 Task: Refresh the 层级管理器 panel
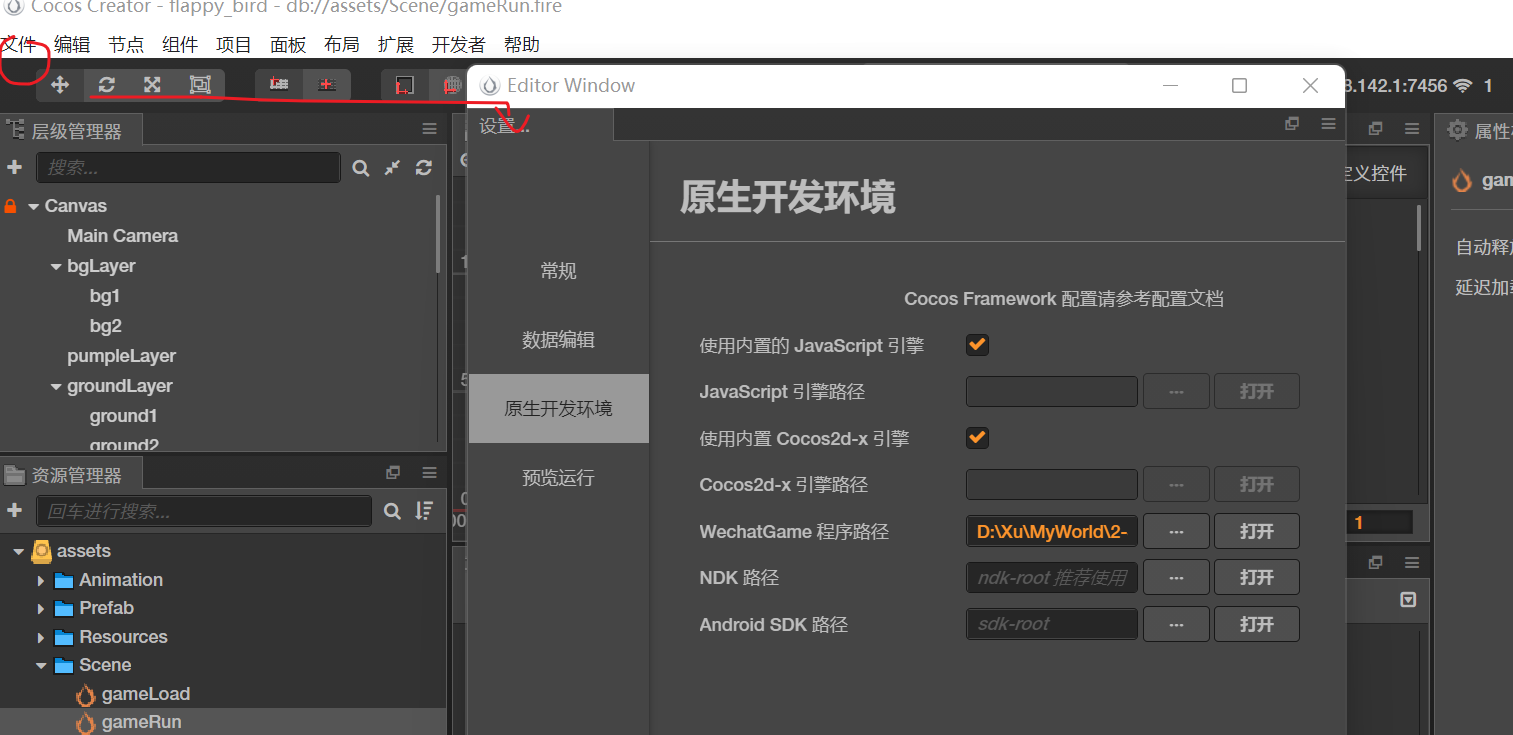click(x=424, y=168)
